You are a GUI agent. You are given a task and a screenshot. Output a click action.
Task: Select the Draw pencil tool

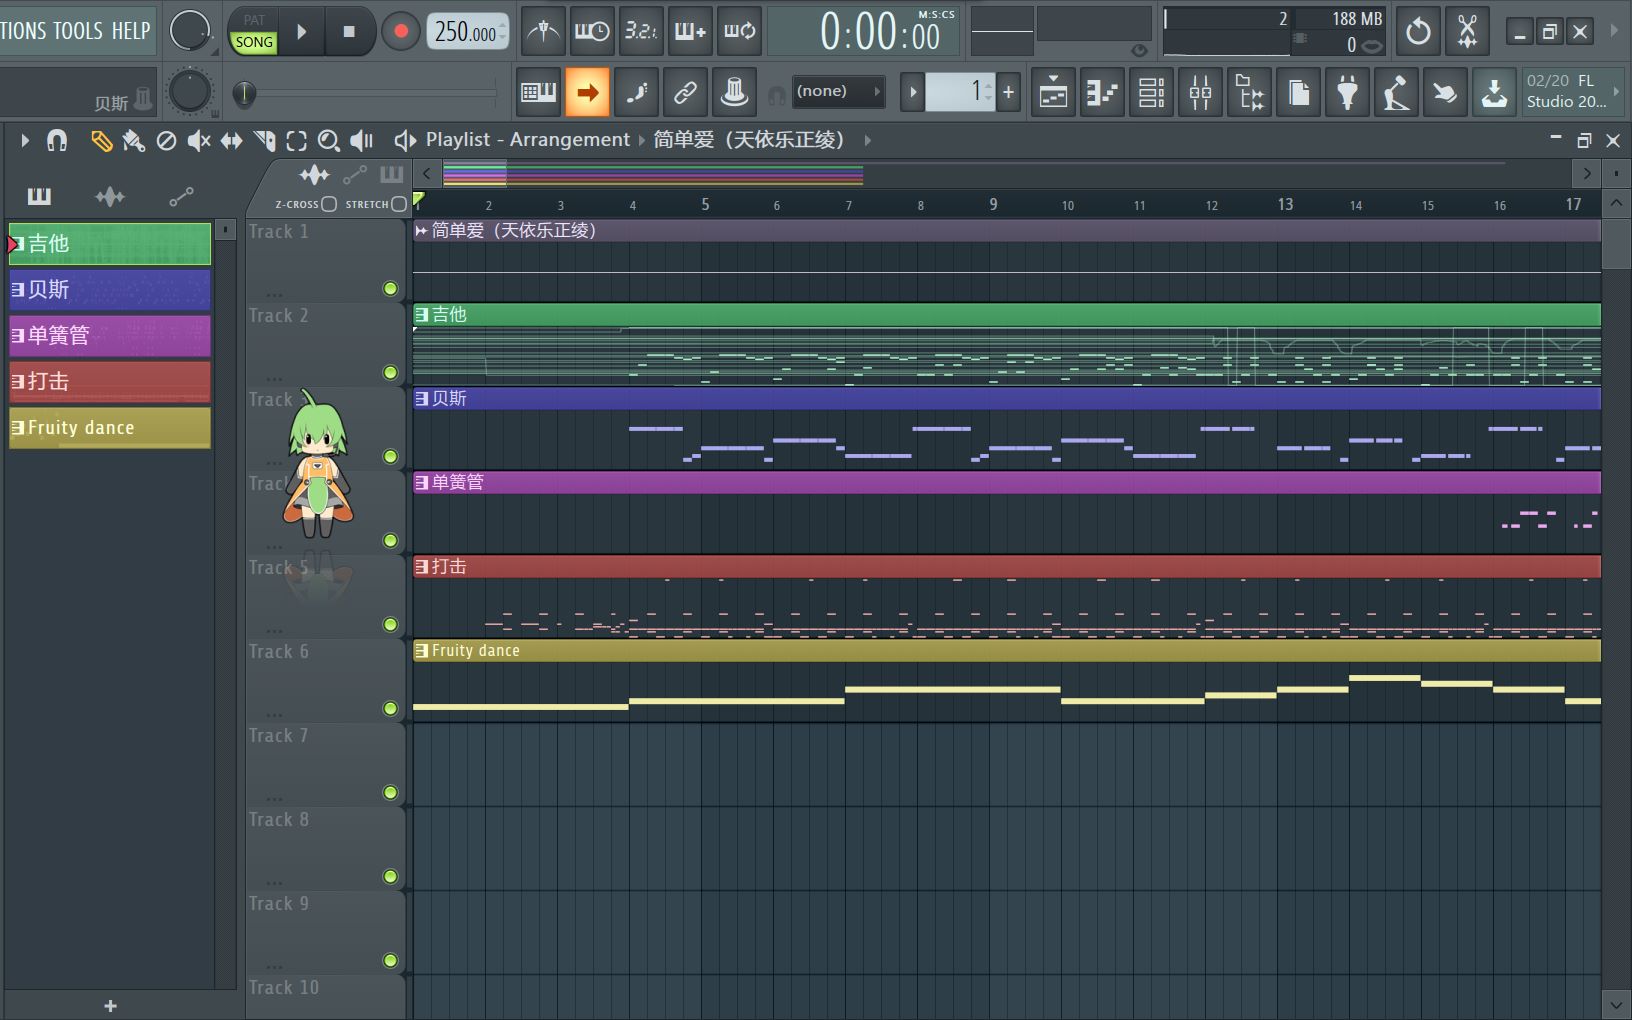[x=101, y=141]
